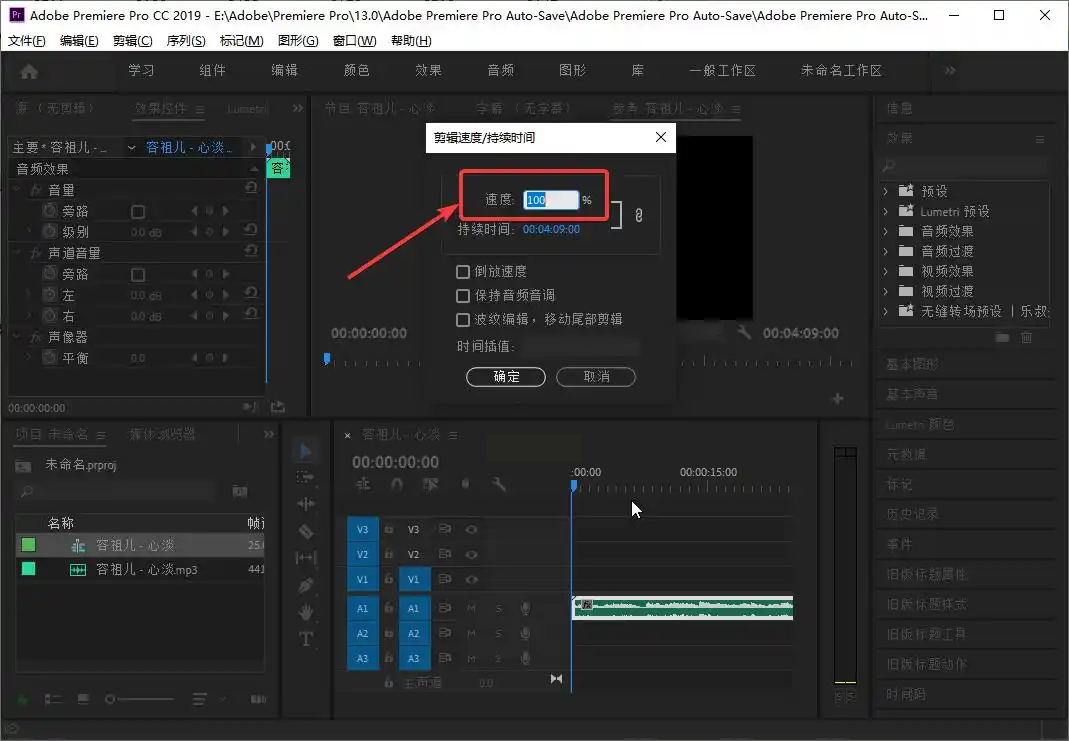Select the Selection tool in the timeline toolbar
1069x741 pixels.
coord(306,451)
